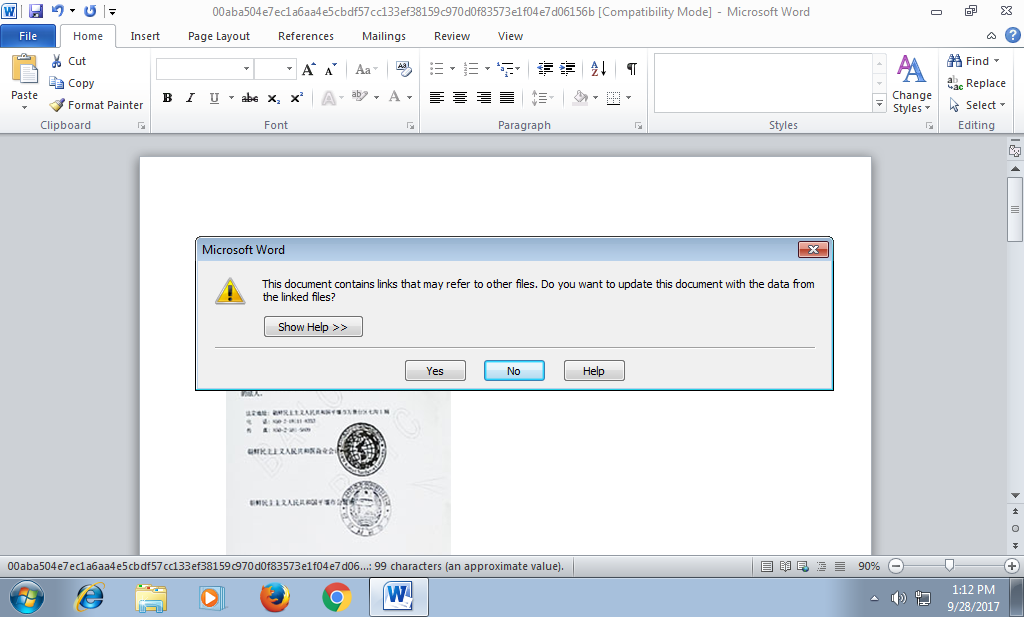The height and width of the screenshot is (617, 1024).
Task: Toggle Italic formatting
Action: (190, 98)
